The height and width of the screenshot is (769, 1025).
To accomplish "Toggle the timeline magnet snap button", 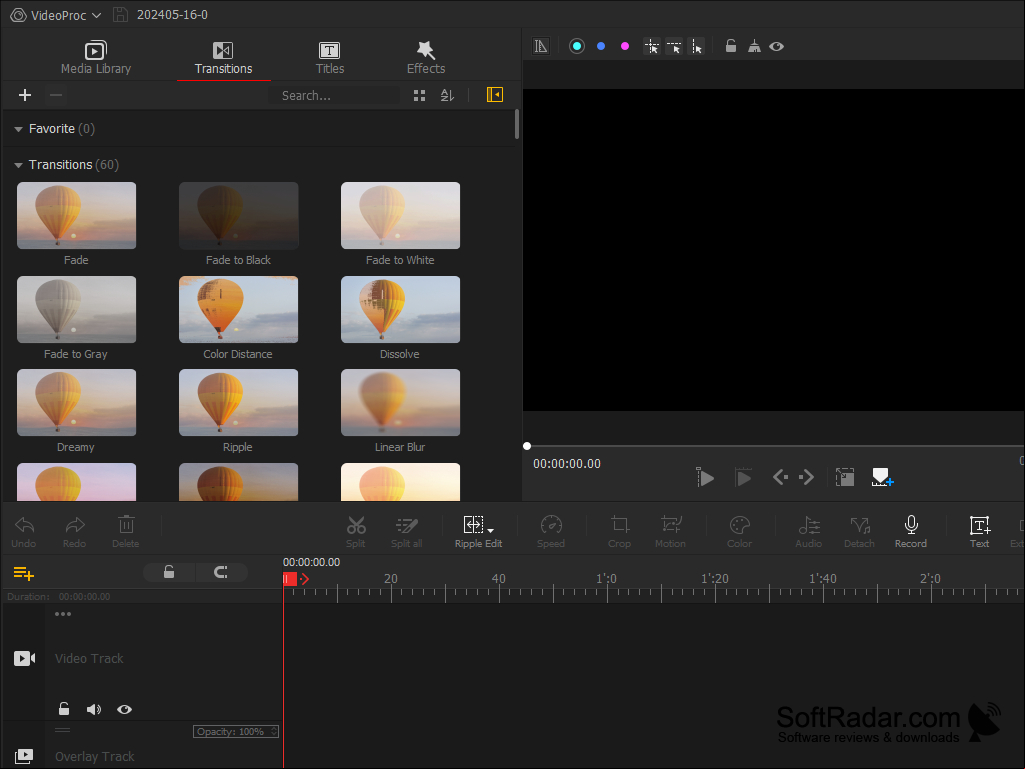I will (x=221, y=573).
